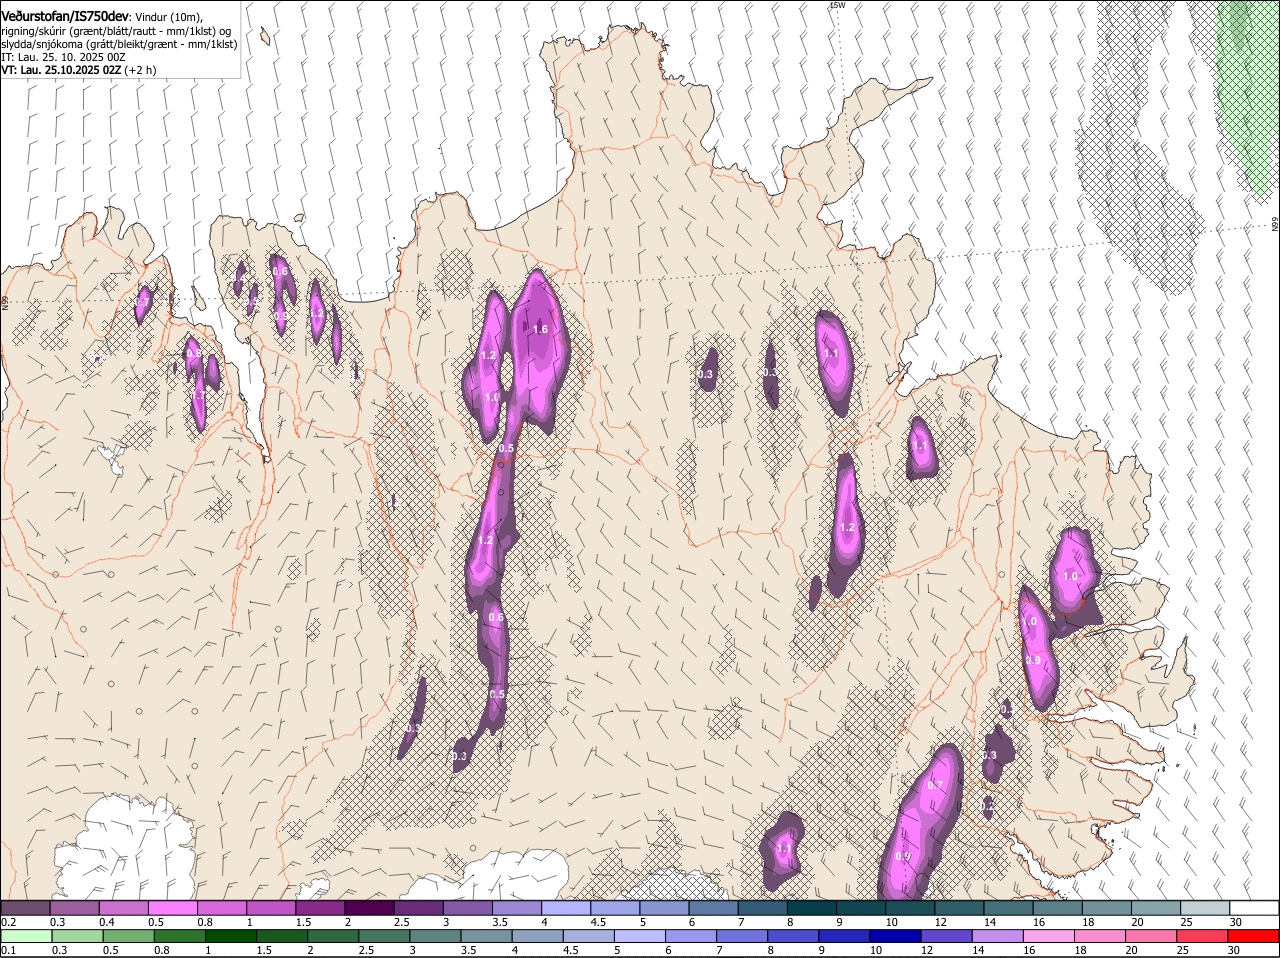Pick lower scale swatch between 25 and 30
The height and width of the screenshot is (958, 1280).
coord(1201,937)
